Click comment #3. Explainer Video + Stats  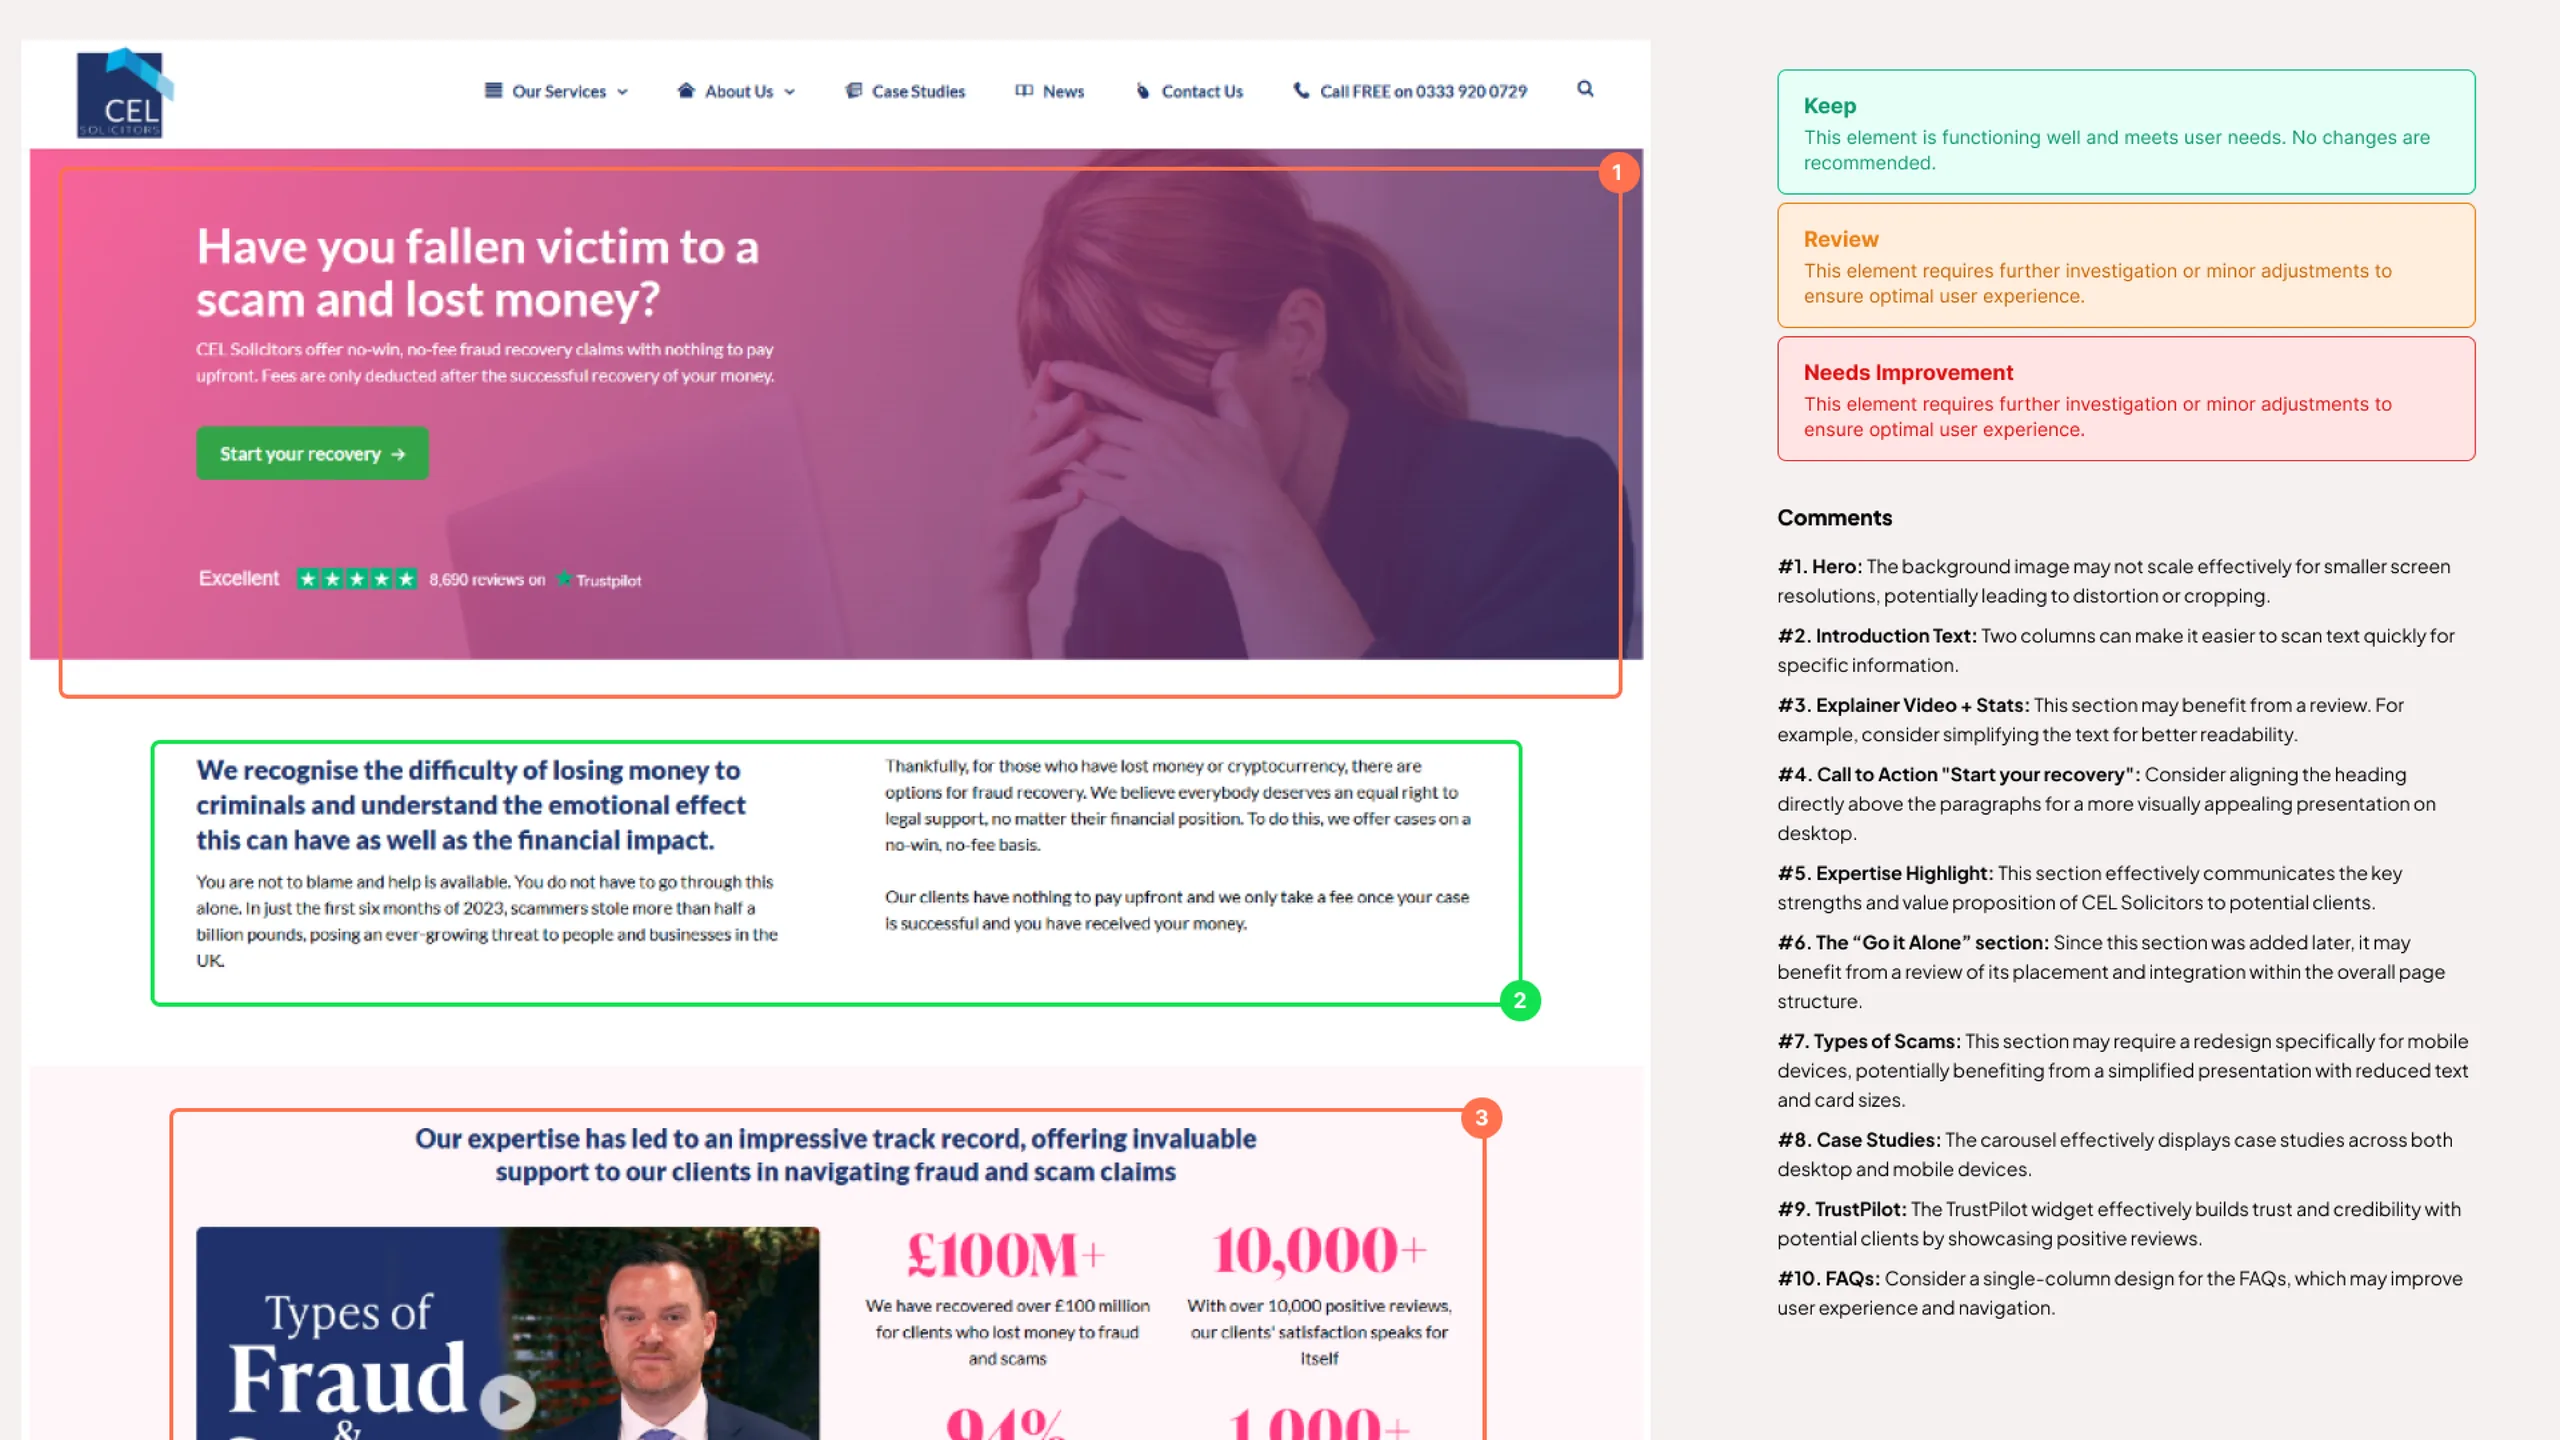(2090, 720)
